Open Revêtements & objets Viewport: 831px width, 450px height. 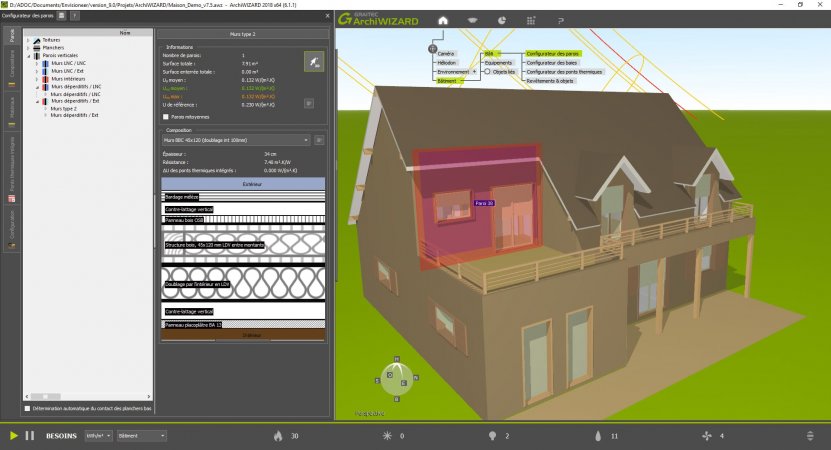coord(550,81)
